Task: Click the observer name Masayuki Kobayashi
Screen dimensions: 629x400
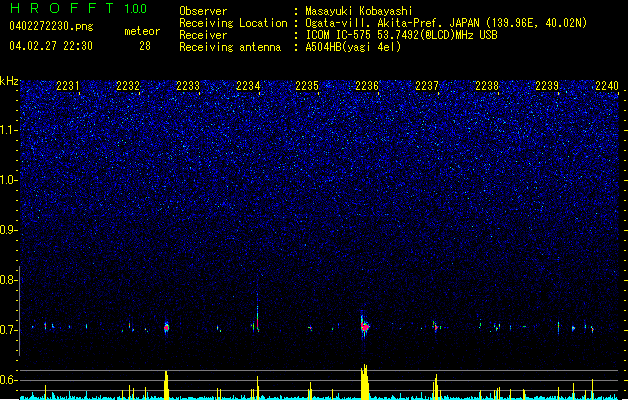Action: pyautogui.click(x=359, y=11)
